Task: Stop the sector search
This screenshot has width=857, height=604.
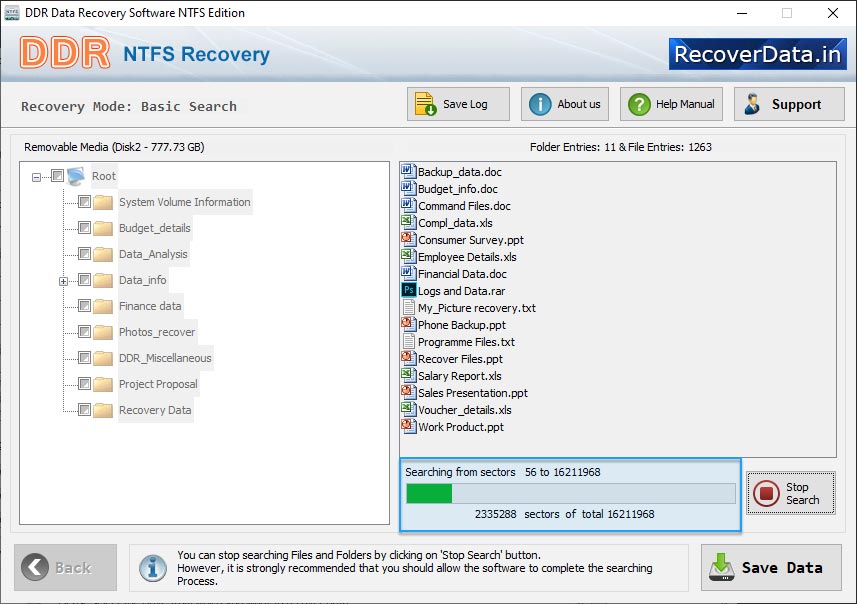Action: (791, 493)
